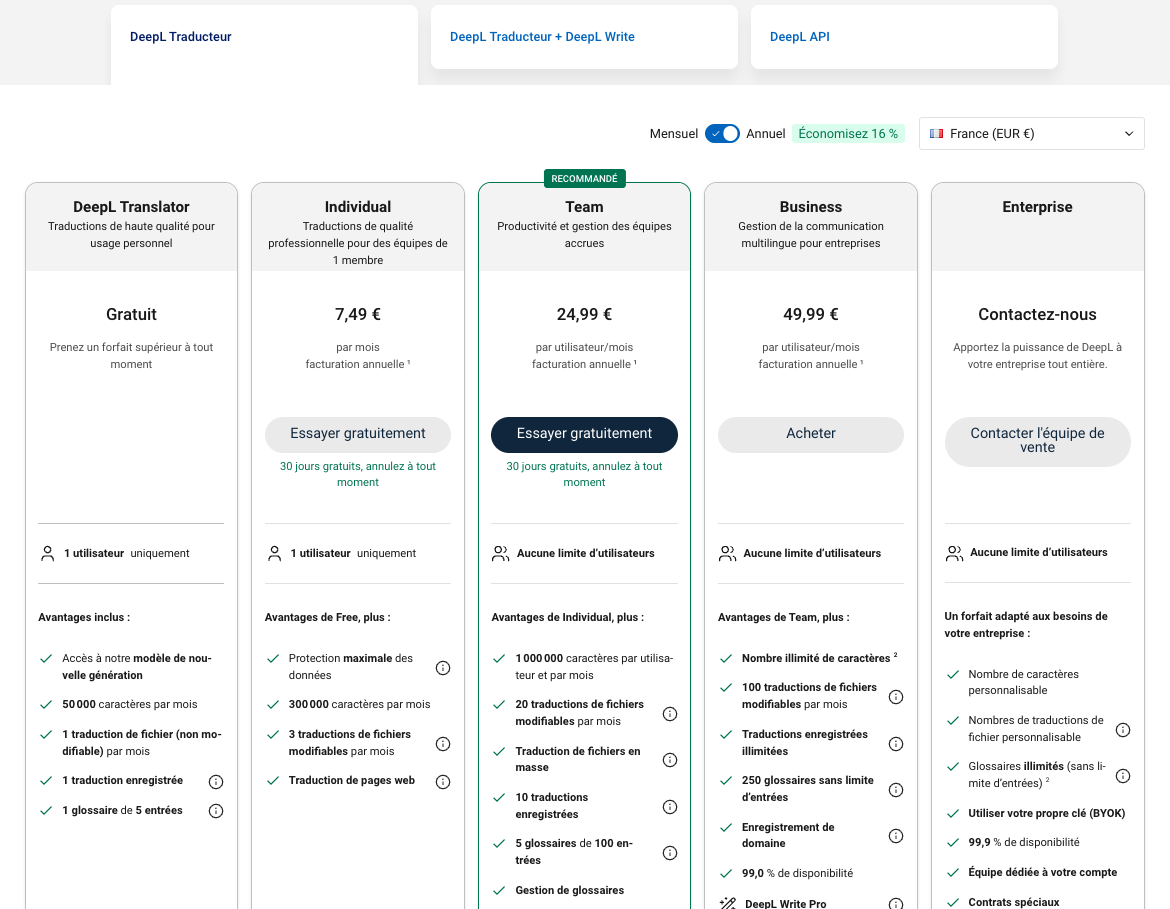1170x909 pixels.
Task: Click the Individual plan title
Action: tap(358, 207)
